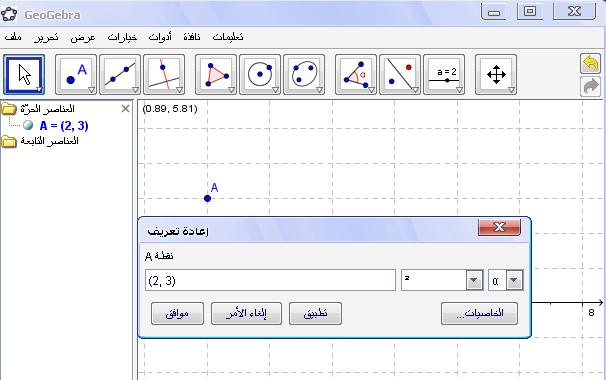Close the algebra view panel

[125, 109]
